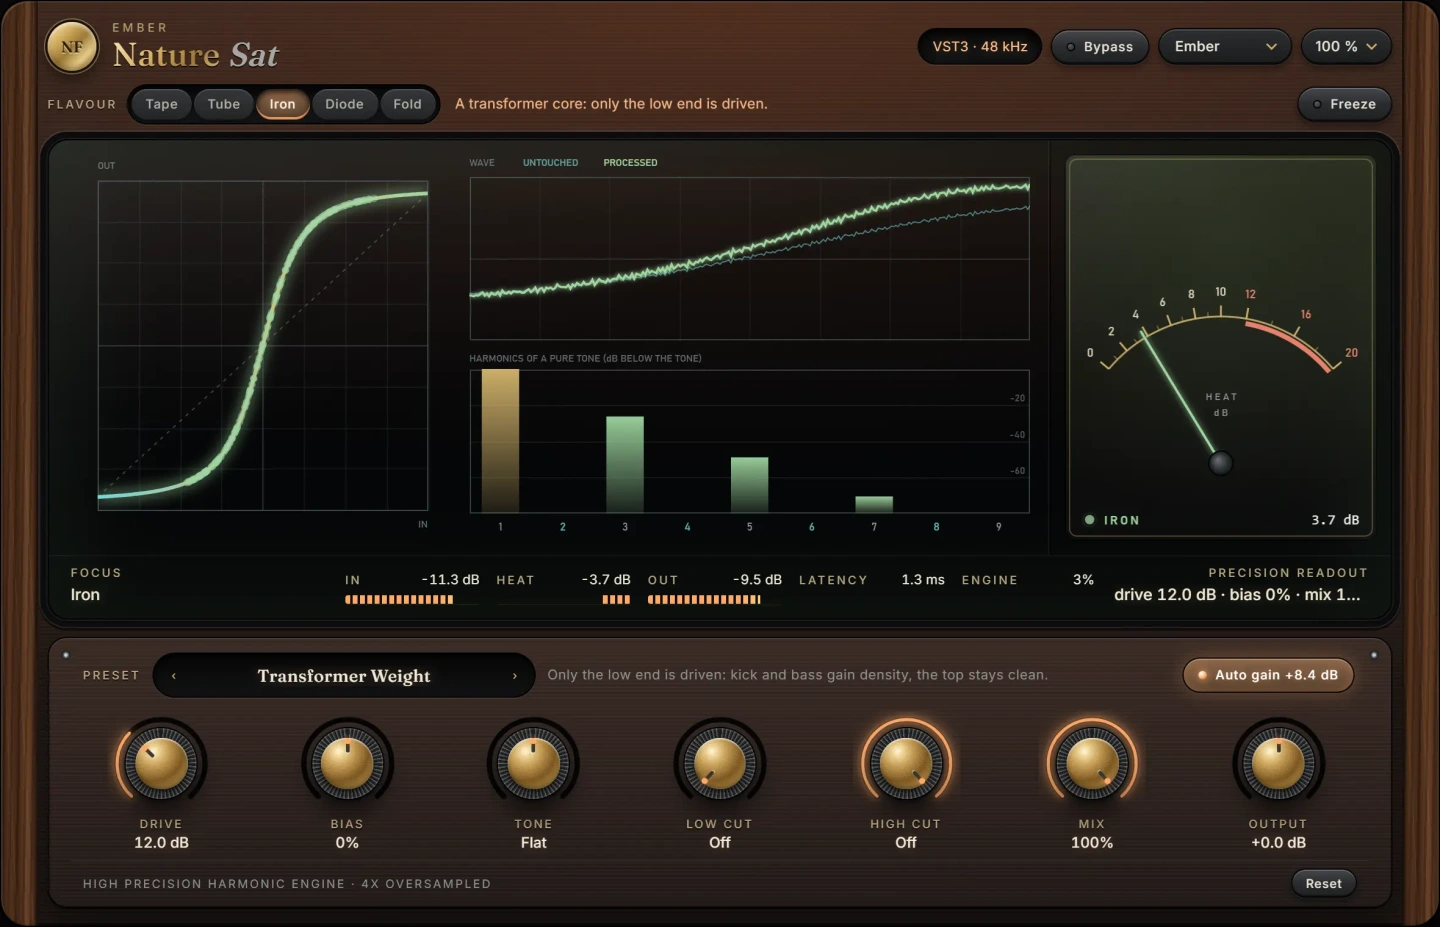Open the Ember theme dropdown
The width and height of the screenshot is (1440, 927).
point(1225,47)
